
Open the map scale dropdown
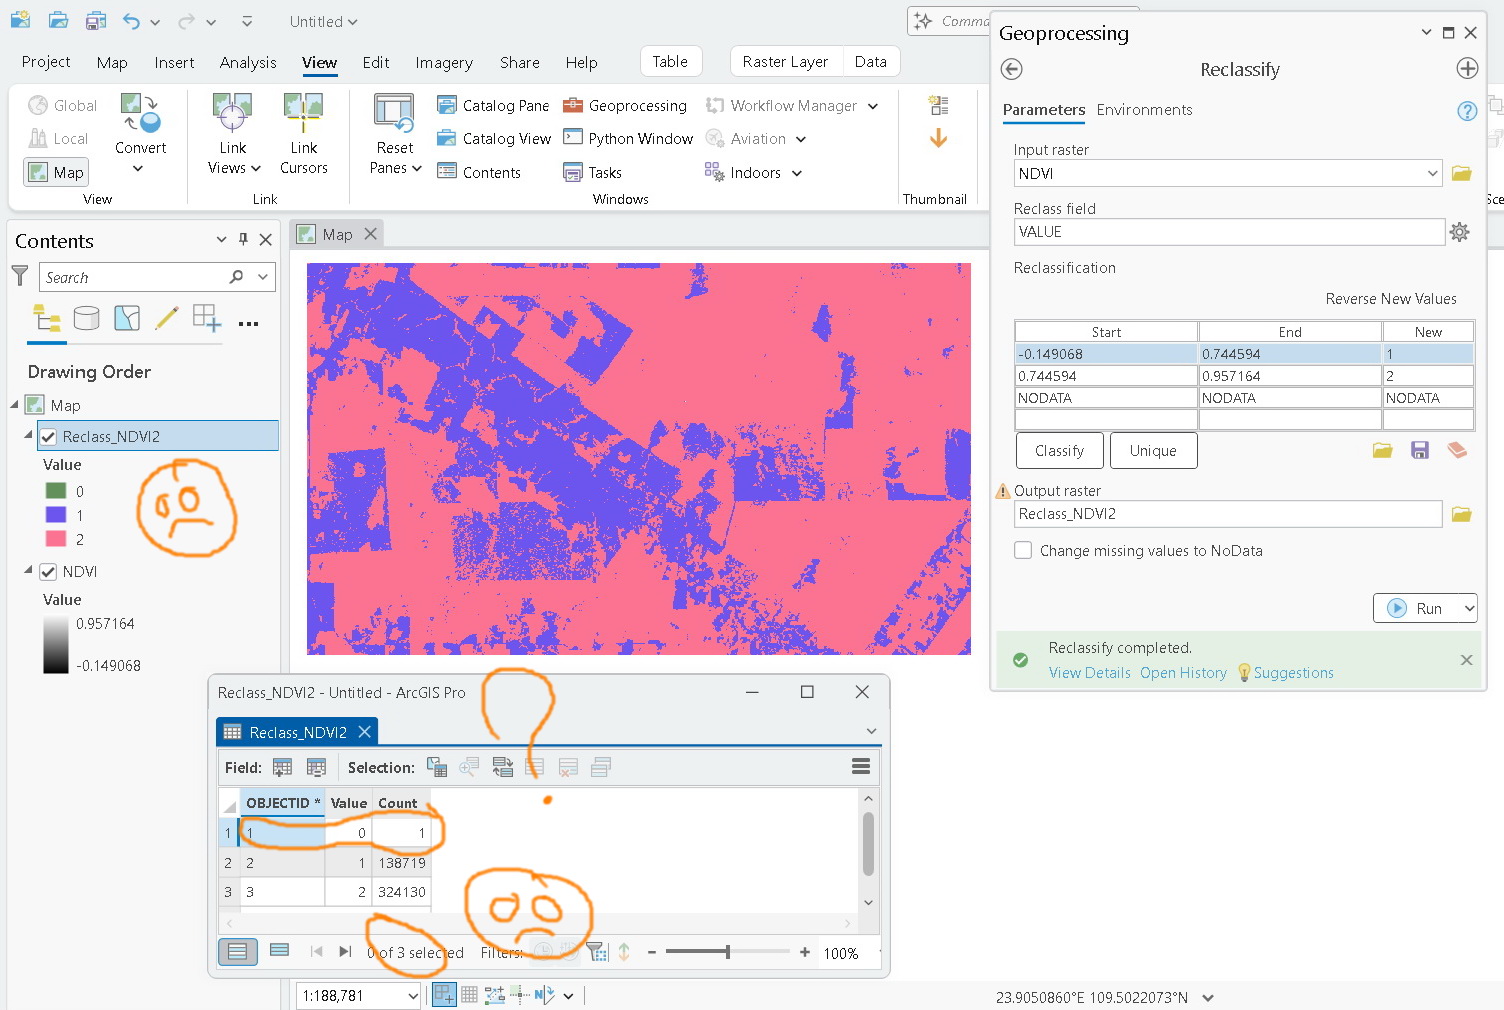pos(411,995)
